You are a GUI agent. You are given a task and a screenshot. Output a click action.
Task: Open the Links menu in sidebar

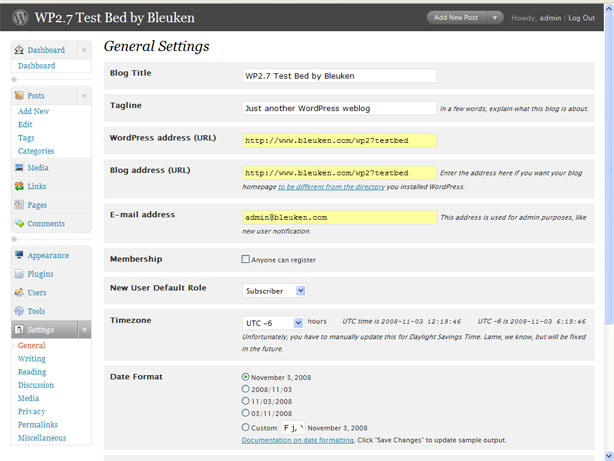coord(37,186)
